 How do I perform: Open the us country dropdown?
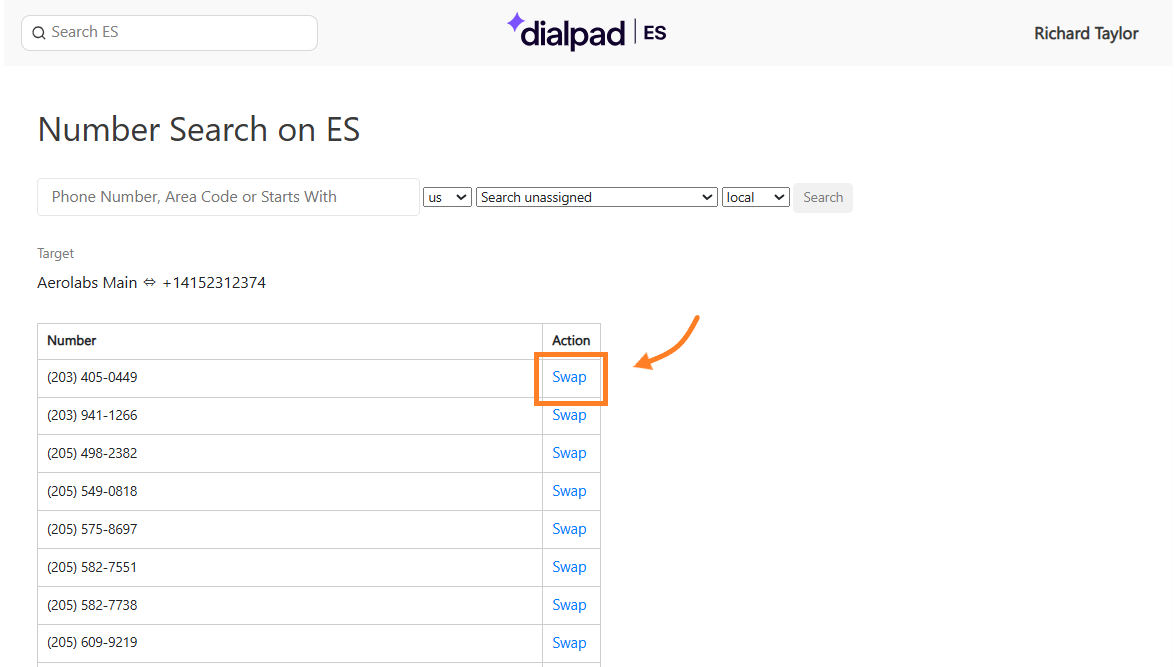[x=447, y=198]
